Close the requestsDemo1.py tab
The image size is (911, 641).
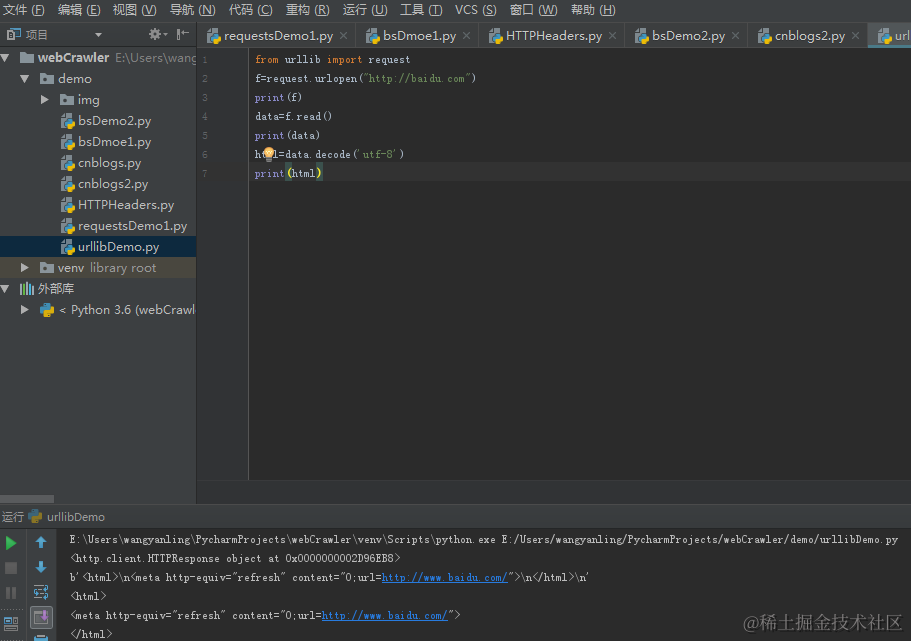tap(344, 35)
